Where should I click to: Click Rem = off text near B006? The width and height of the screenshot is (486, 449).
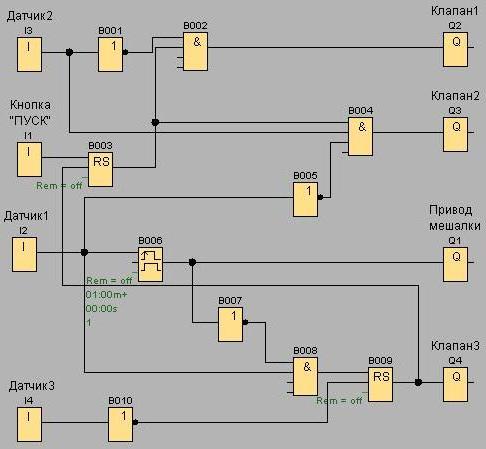pyautogui.click(x=109, y=281)
